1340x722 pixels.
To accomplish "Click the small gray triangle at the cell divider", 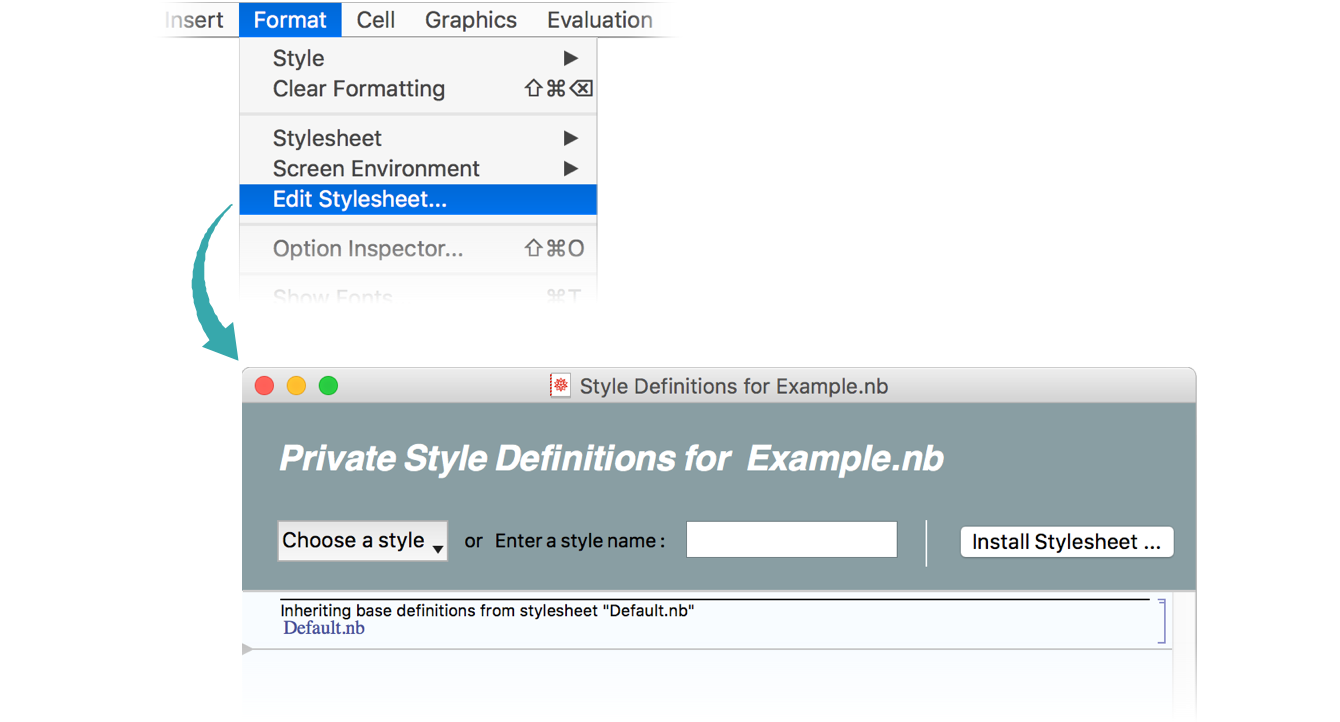I will click(x=247, y=649).
